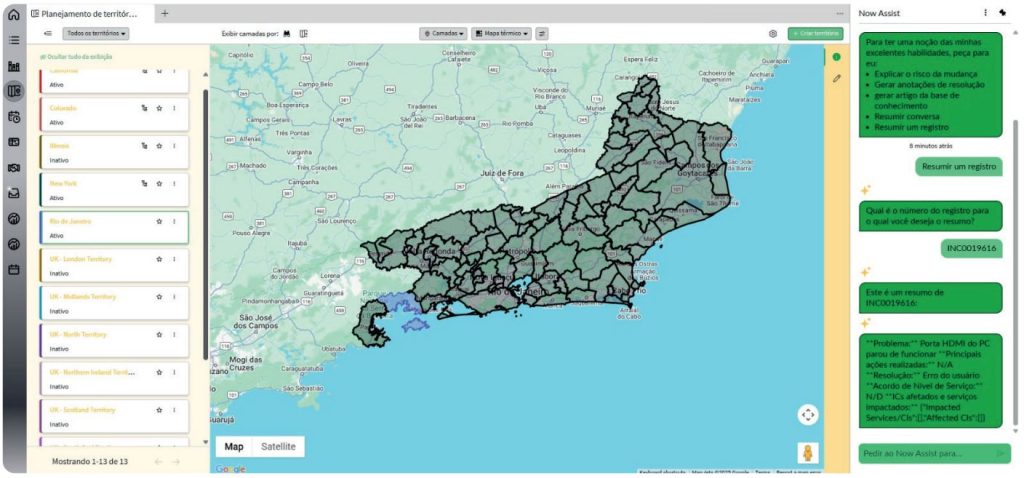Recenter the map with the crosshair button

click(x=808, y=415)
